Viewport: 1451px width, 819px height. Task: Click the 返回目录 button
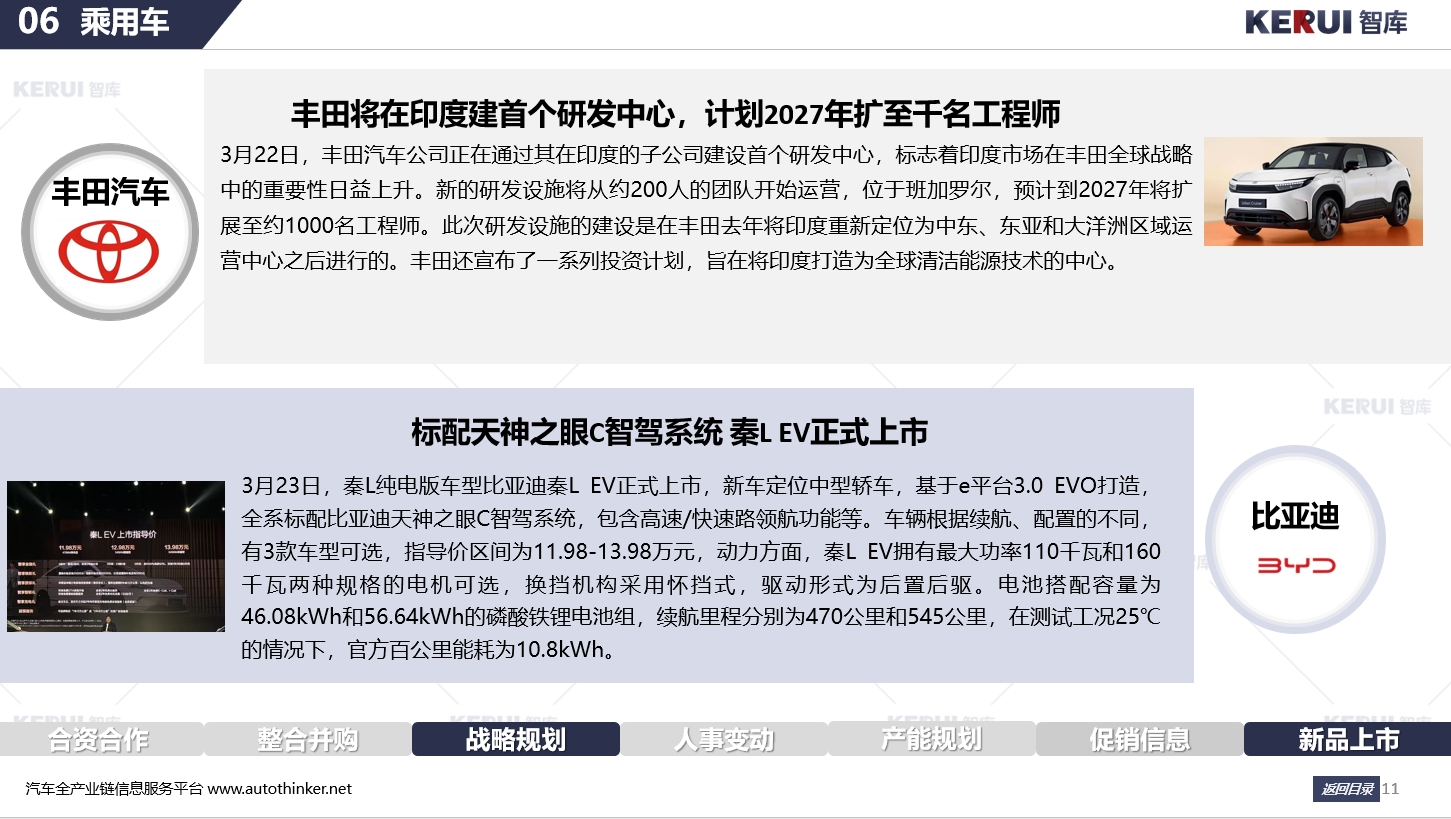coord(1346,789)
